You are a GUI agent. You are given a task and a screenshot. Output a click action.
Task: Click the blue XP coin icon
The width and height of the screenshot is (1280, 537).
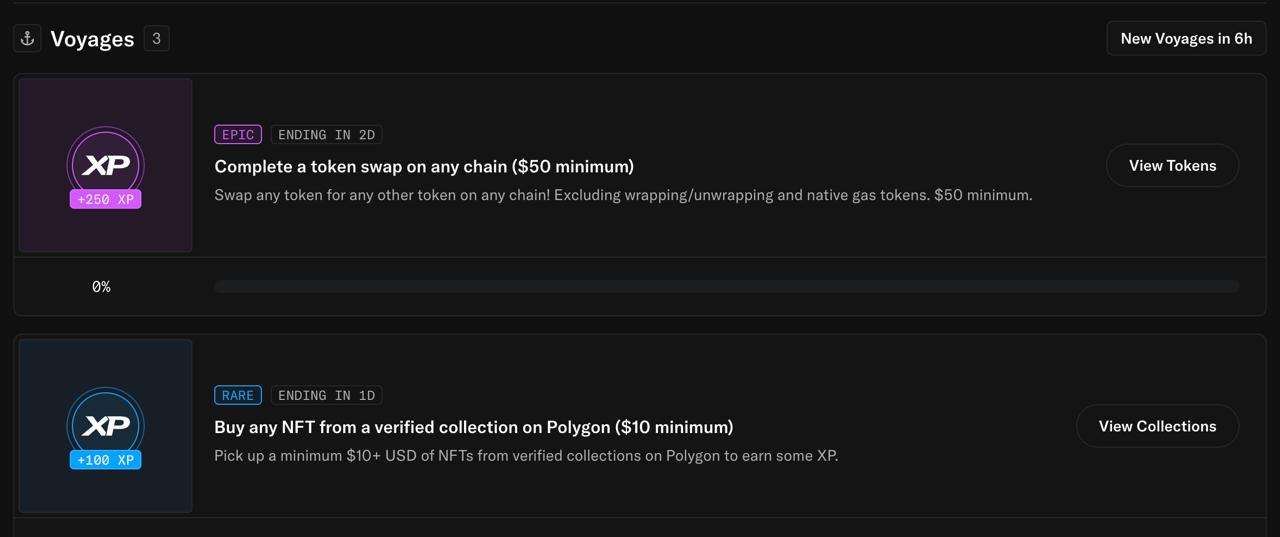[106, 424]
